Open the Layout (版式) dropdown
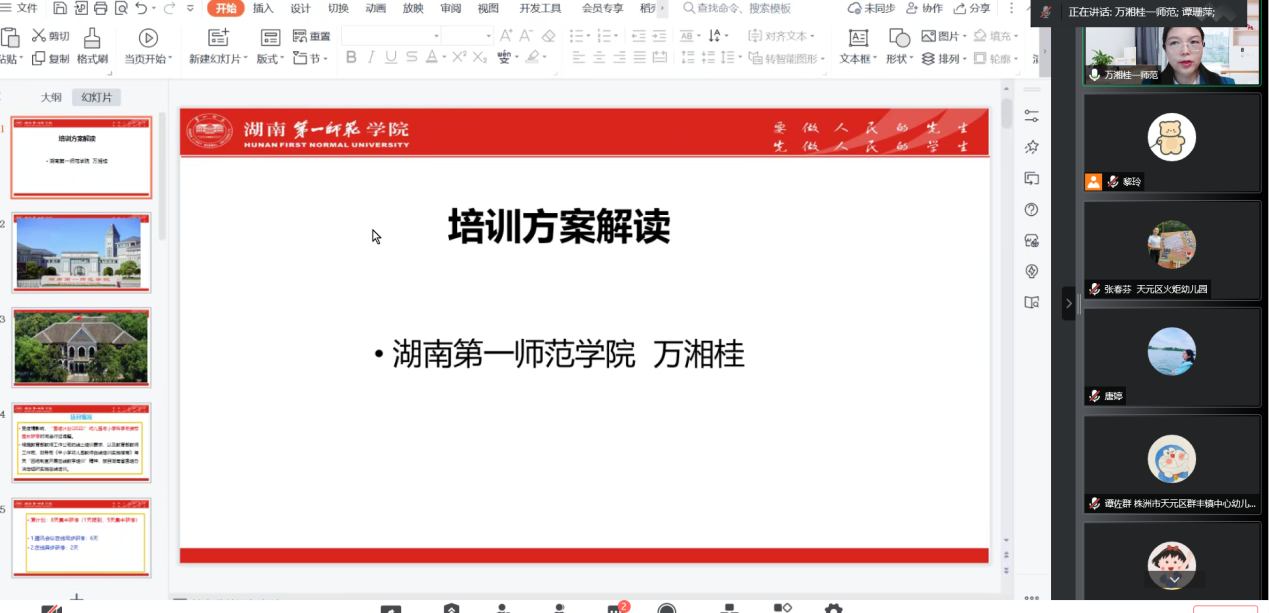The width and height of the screenshot is (1269, 613). (x=284, y=59)
